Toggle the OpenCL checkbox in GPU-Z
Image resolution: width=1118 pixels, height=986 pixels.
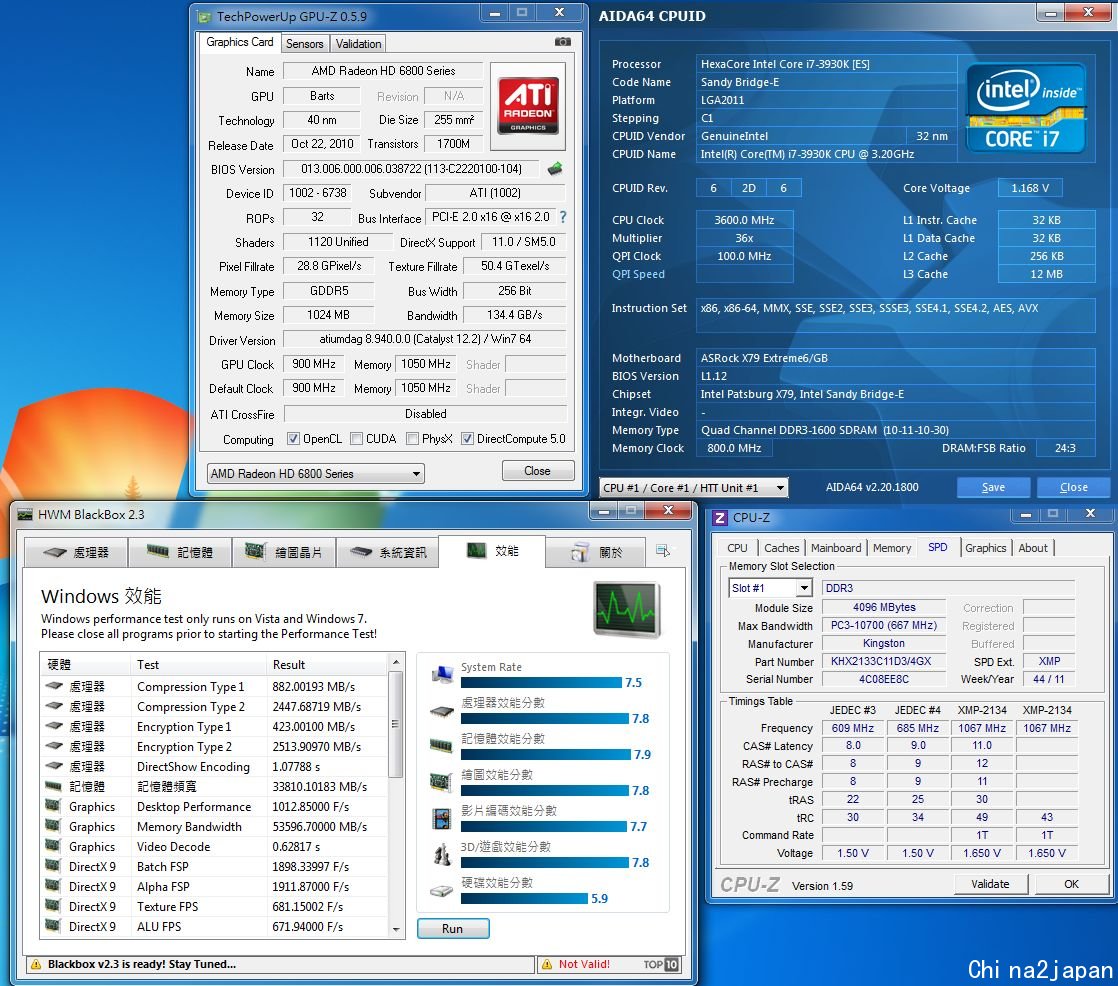(293, 438)
